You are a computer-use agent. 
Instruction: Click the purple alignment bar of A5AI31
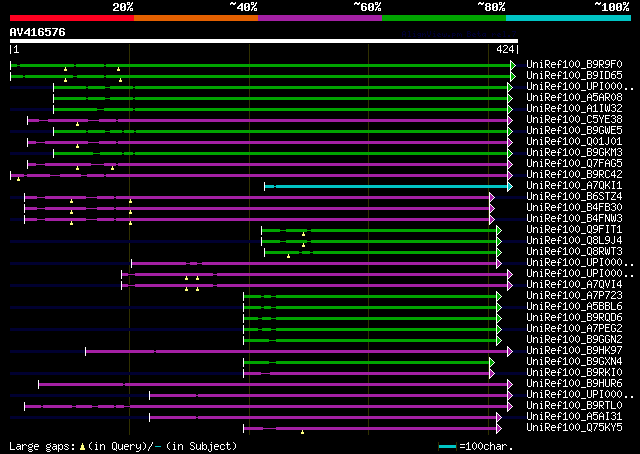click(x=323, y=417)
